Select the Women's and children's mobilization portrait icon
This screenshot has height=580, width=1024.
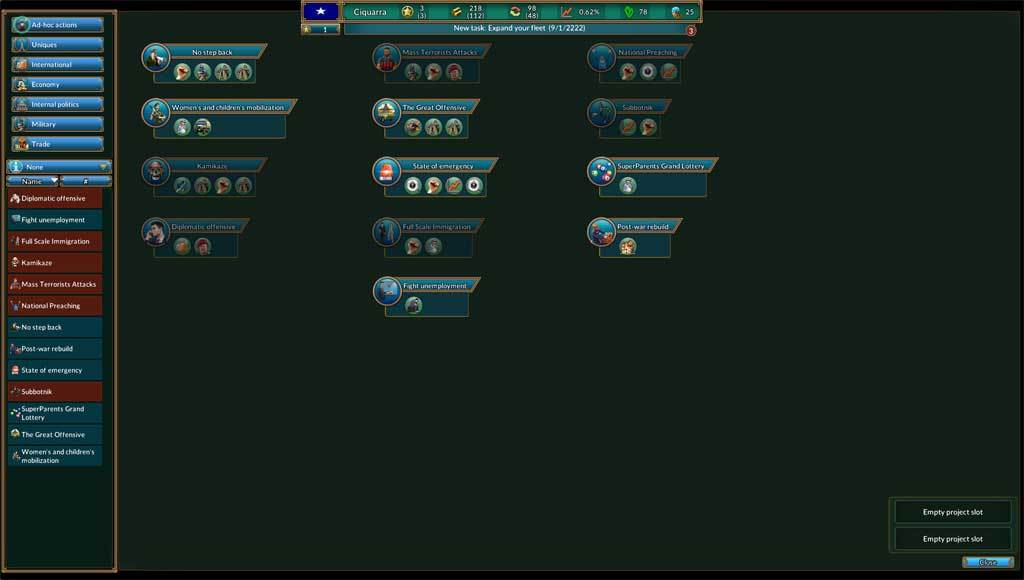(x=156, y=112)
